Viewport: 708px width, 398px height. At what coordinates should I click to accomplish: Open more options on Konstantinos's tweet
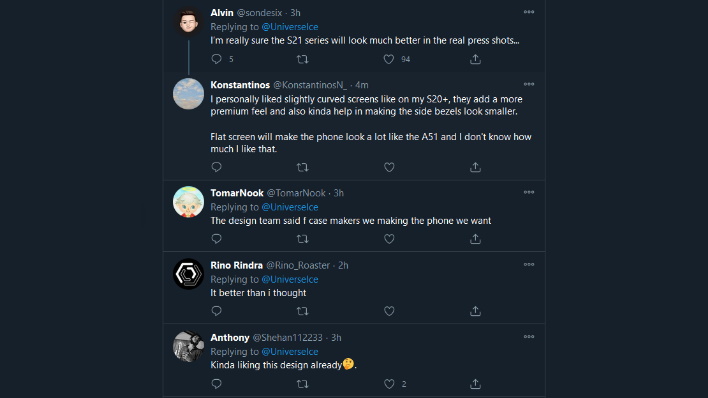529,84
